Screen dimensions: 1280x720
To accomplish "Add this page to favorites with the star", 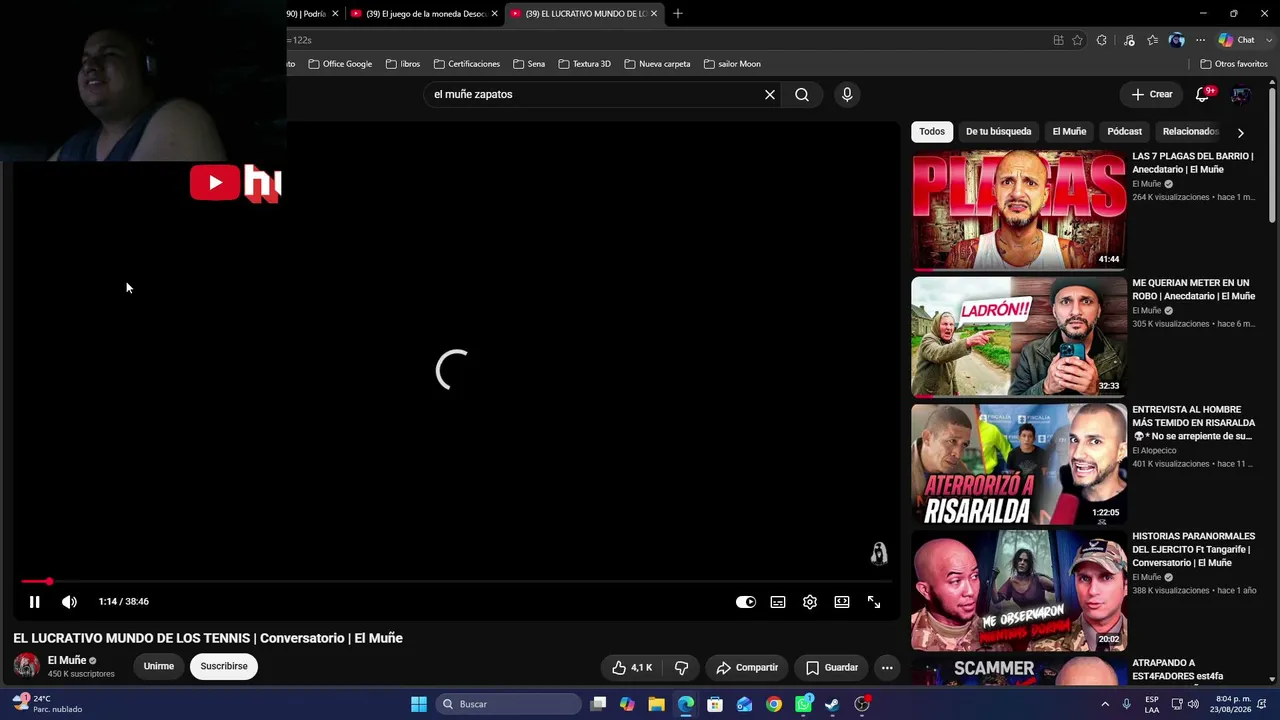I will (x=1078, y=40).
